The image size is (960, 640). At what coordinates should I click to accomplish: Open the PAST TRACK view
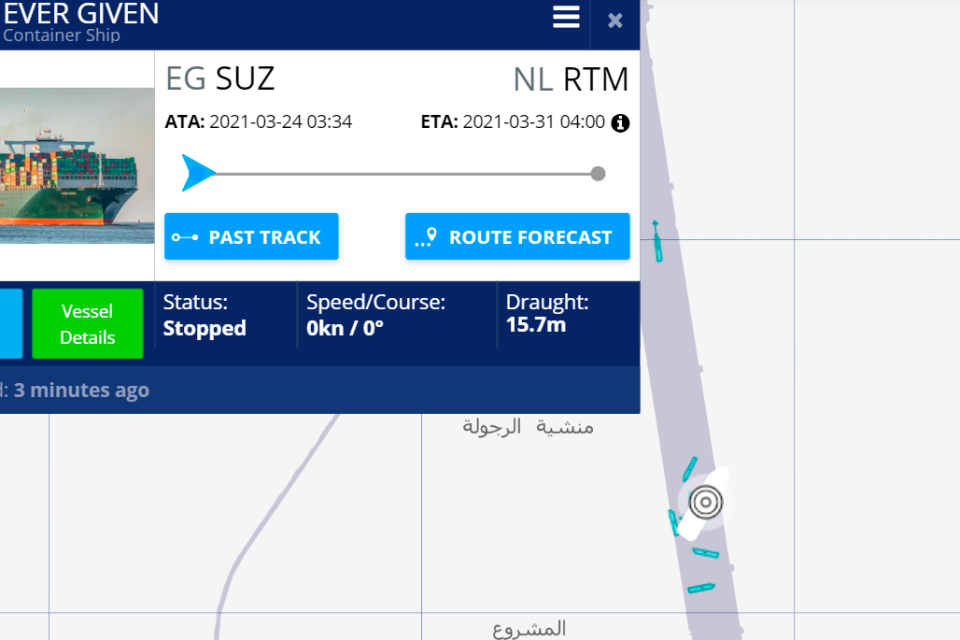coord(251,236)
